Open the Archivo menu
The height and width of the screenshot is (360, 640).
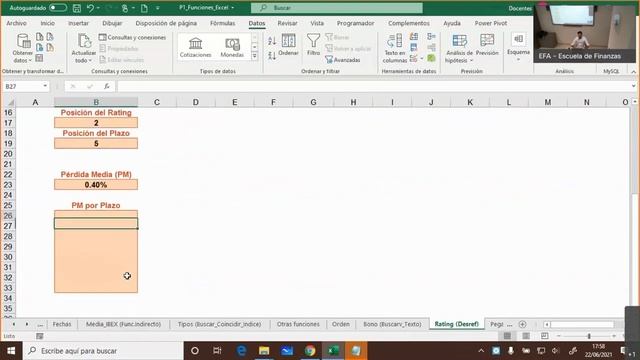click(16, 23)
